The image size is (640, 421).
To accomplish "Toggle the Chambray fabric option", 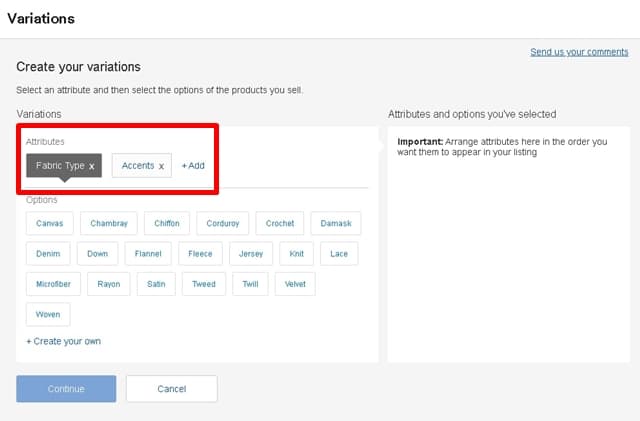I will (109, 224).
